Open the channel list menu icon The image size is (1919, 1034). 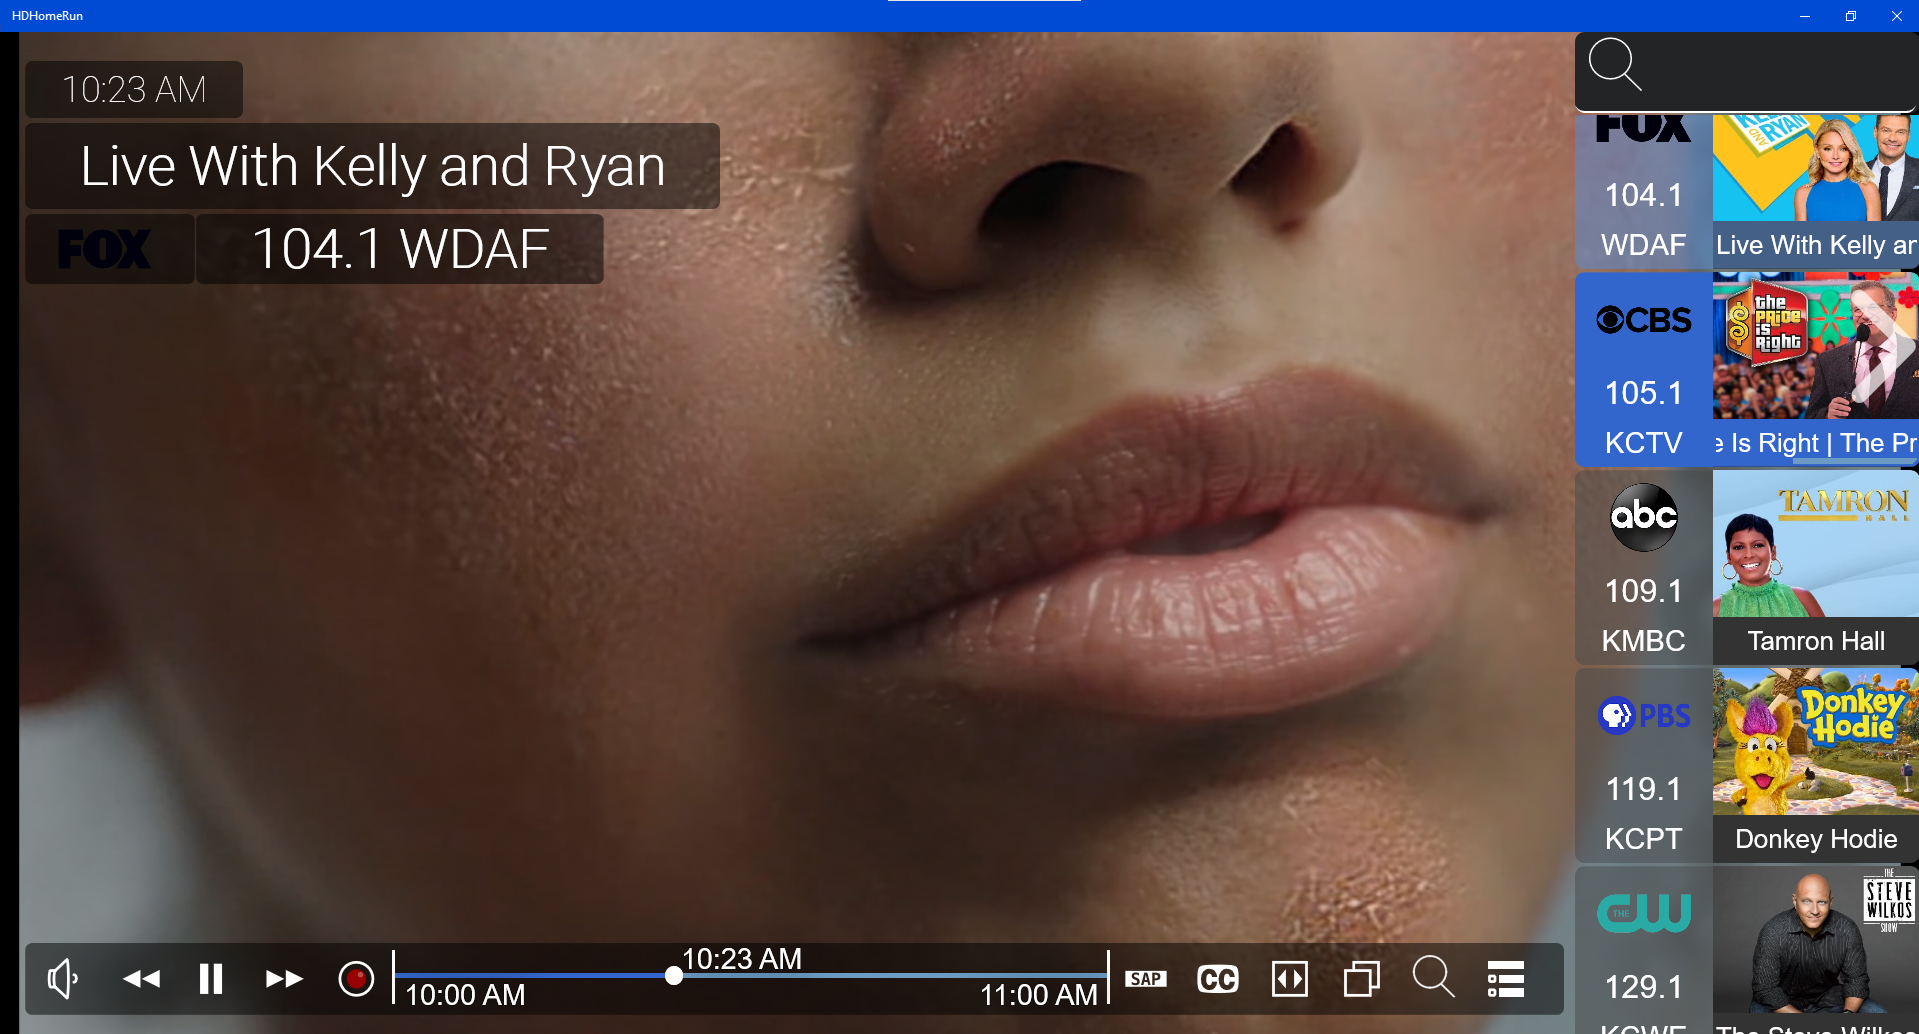coord(1505,979)
